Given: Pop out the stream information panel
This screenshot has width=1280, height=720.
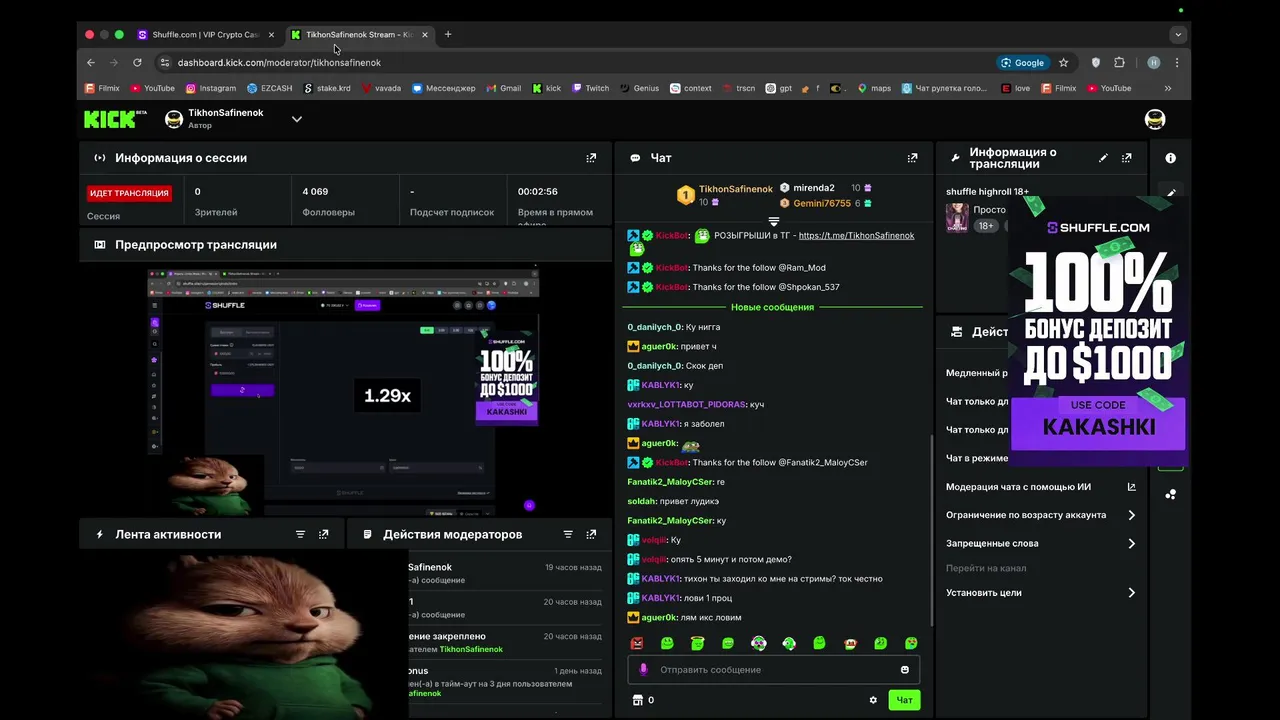Looking at the screenshot, I should [1127, 158].
